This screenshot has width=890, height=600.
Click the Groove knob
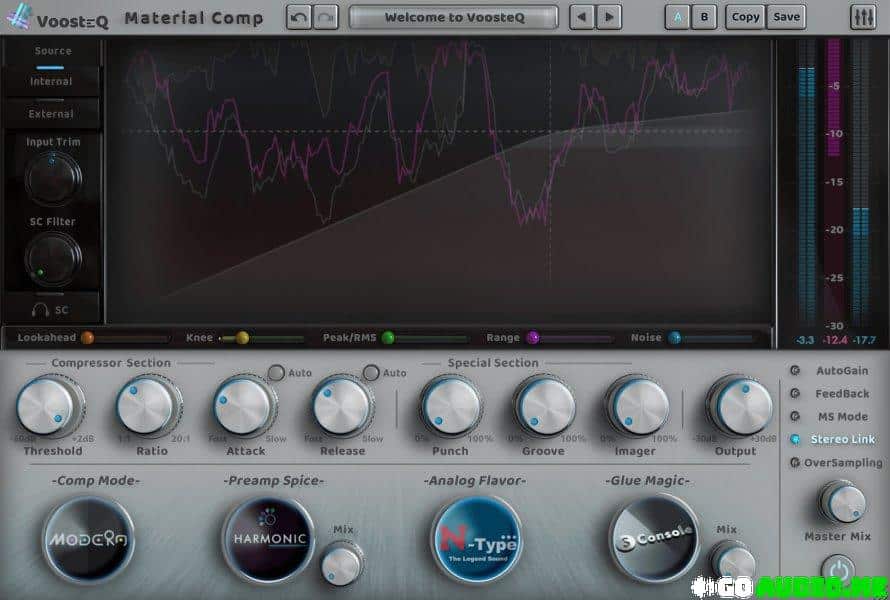pos(544,406)
